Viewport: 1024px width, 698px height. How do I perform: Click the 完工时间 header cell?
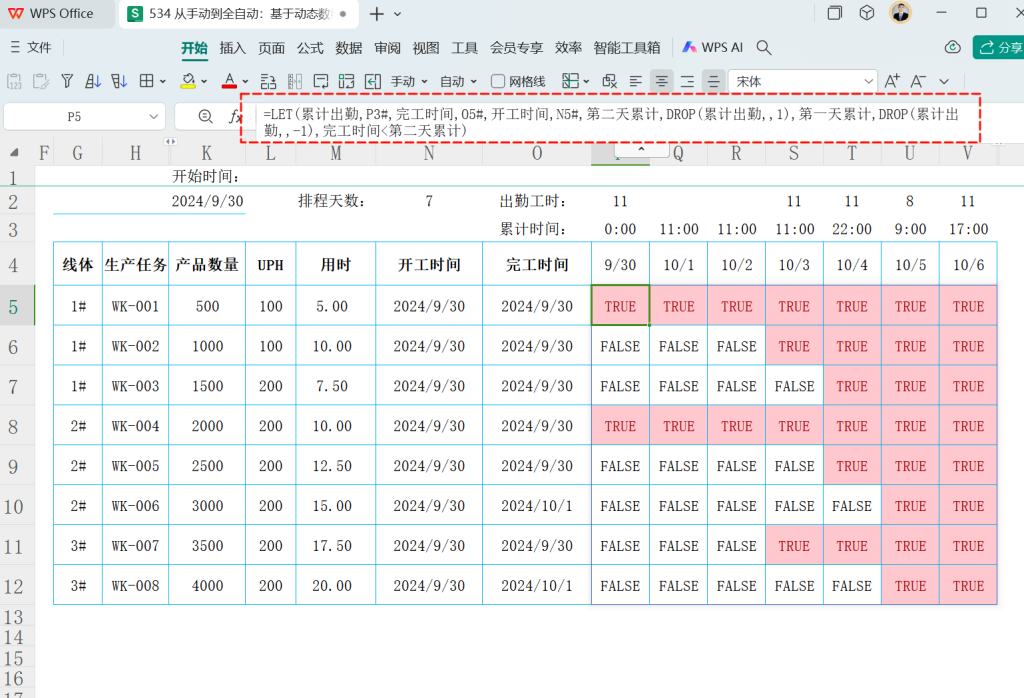(537, 265)
